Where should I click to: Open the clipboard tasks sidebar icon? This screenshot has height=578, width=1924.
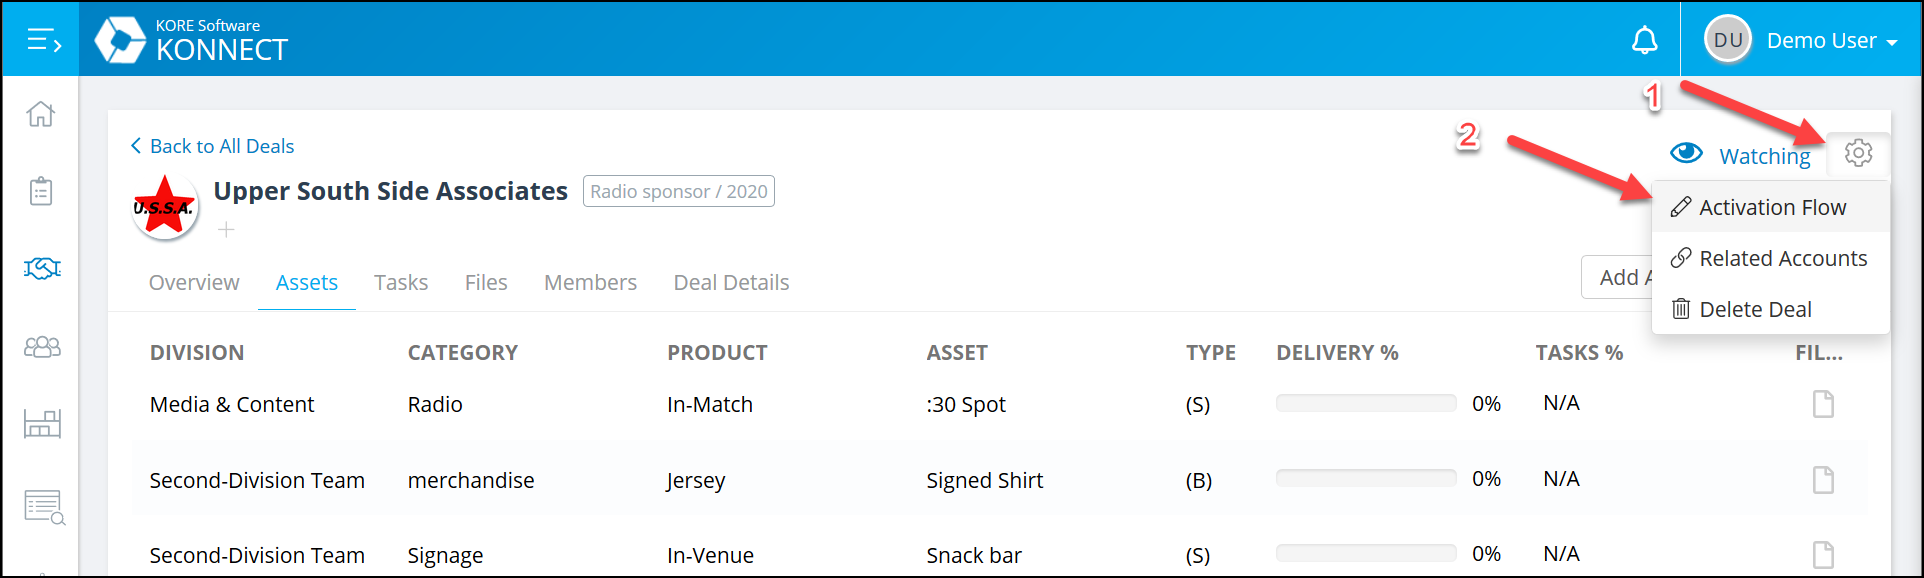41,191
